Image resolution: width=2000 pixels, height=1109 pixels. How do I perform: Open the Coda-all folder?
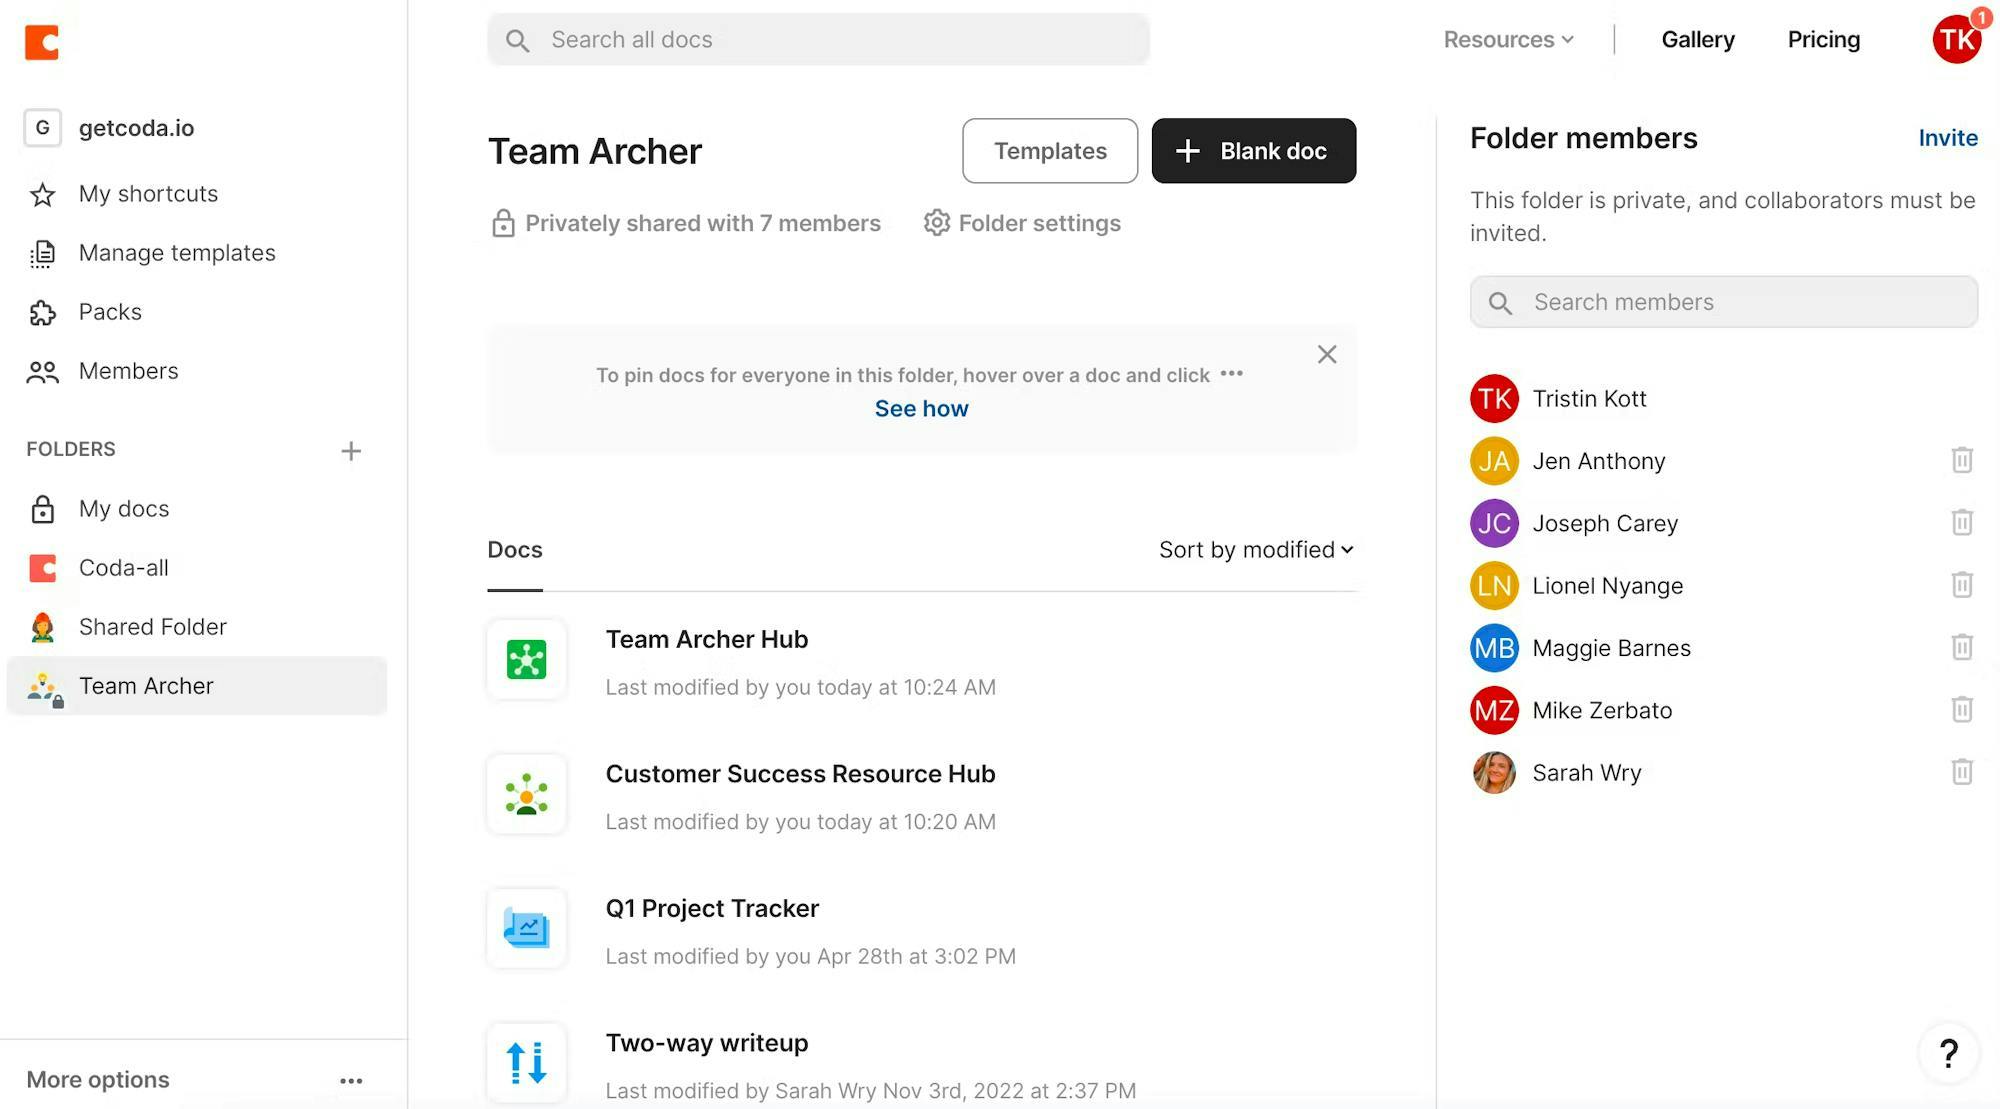point(197,568)
